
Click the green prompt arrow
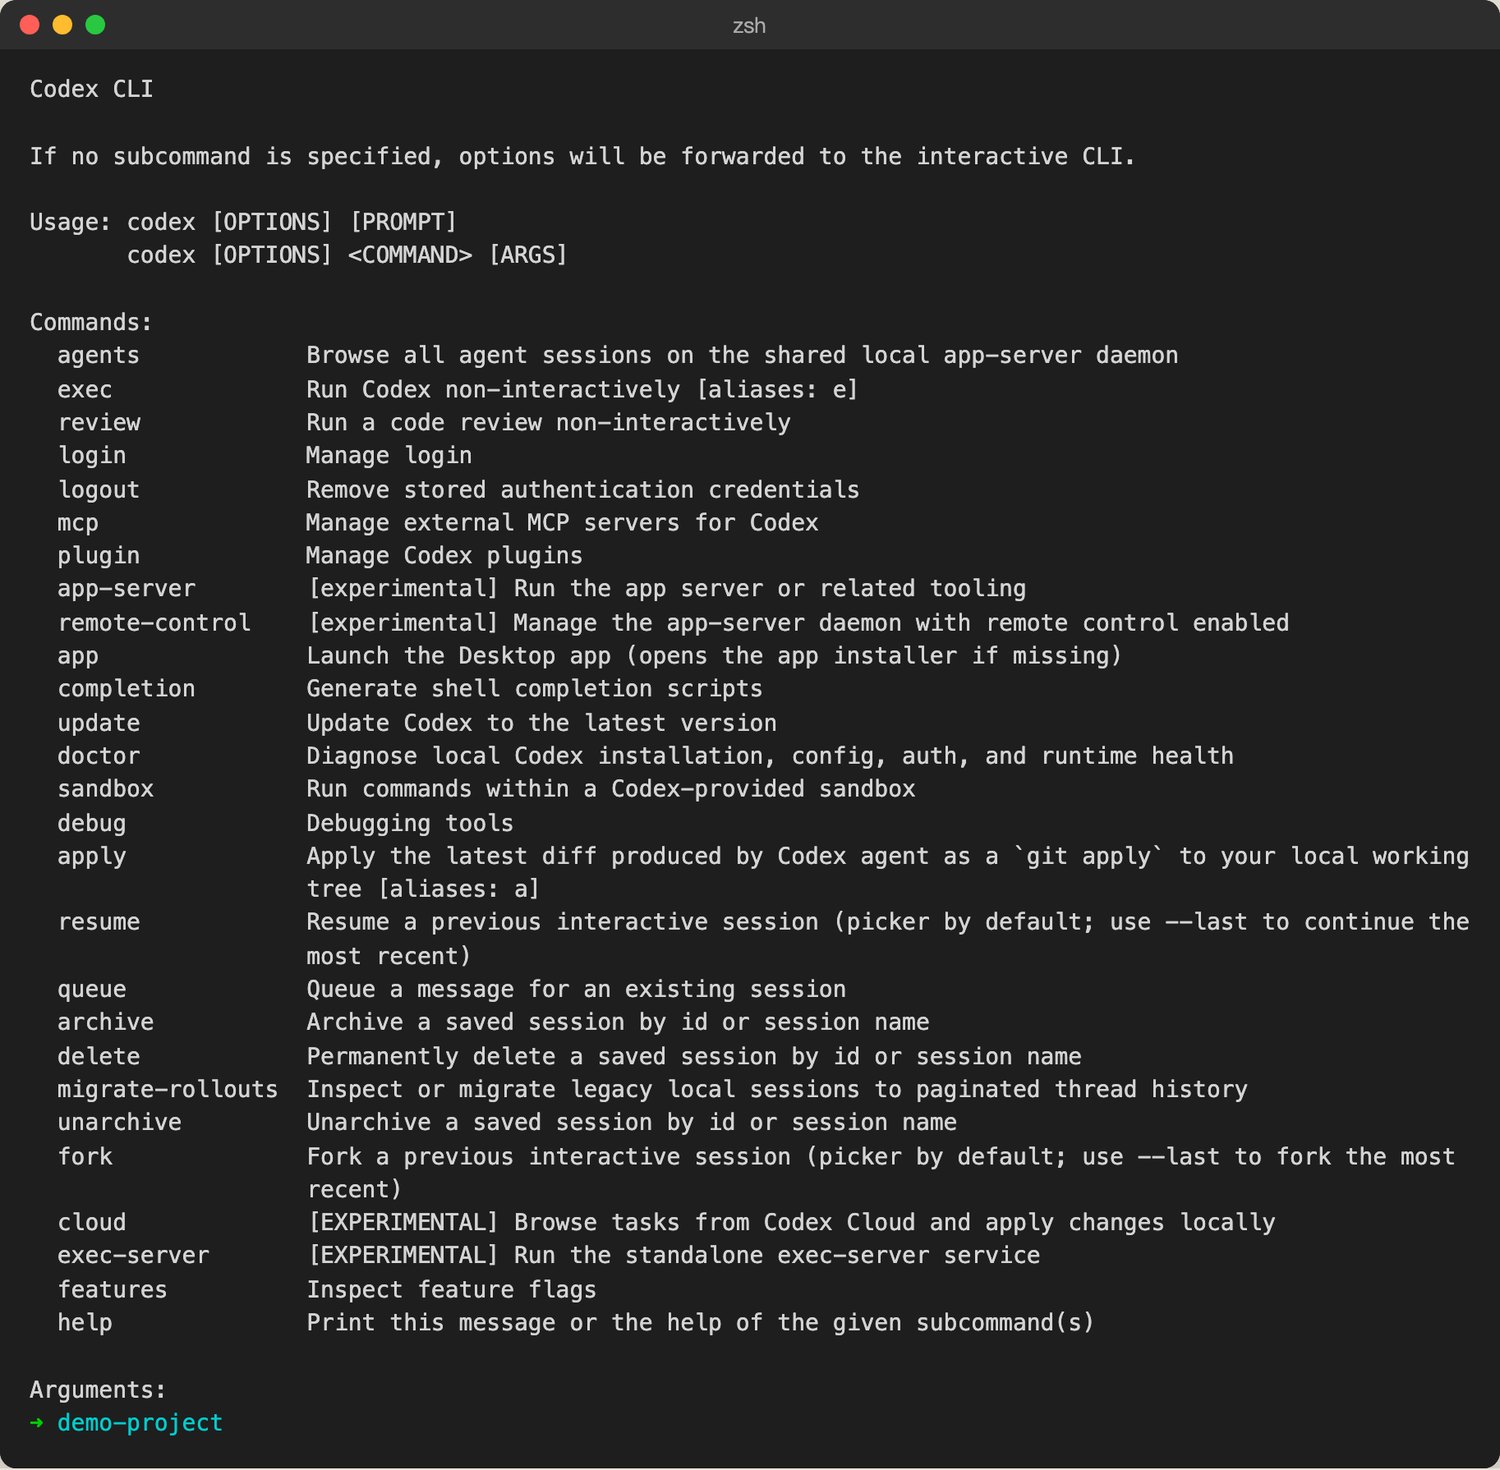click(x=37, y=1422)
